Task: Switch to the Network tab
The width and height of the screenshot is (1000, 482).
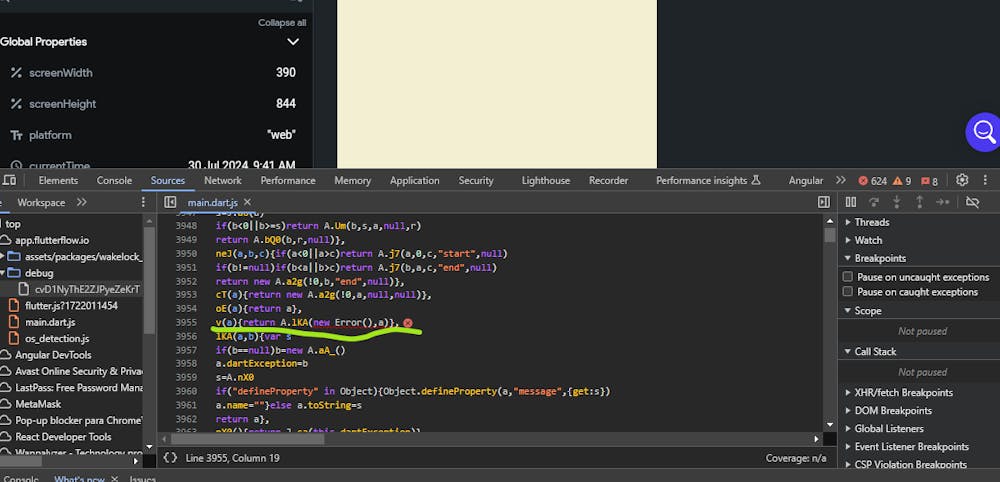Action: click(x=222, y=180)
